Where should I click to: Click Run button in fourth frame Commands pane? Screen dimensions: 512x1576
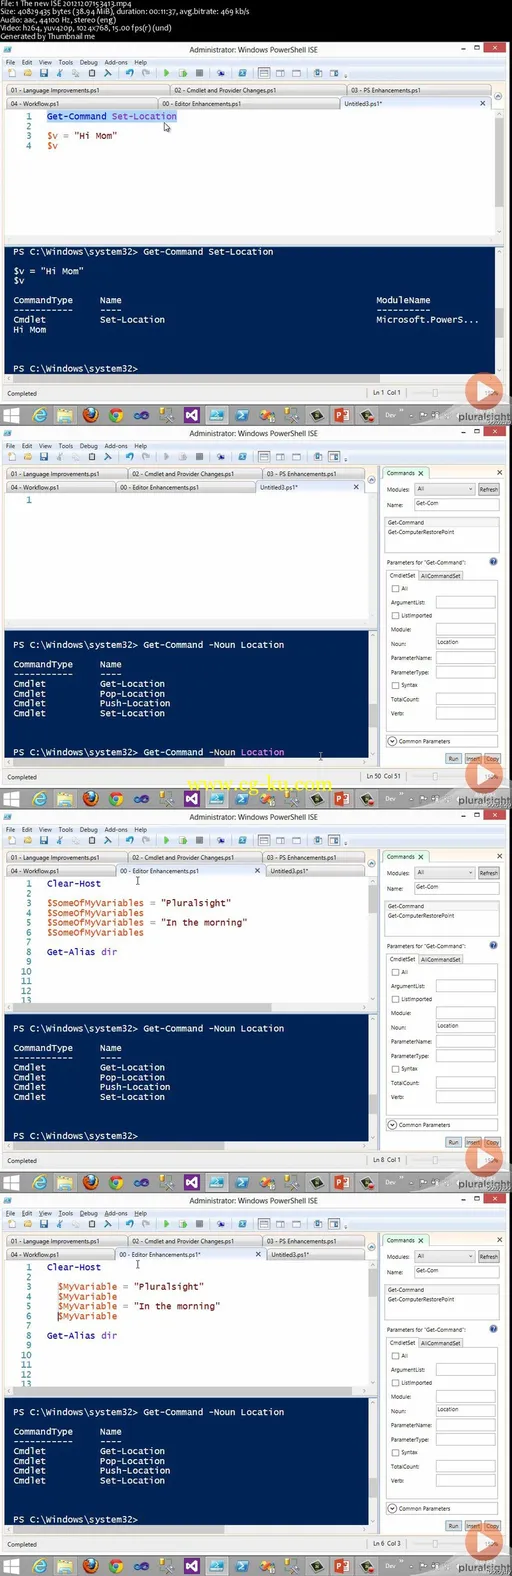pyautogui.click(x=454, y=1526)
